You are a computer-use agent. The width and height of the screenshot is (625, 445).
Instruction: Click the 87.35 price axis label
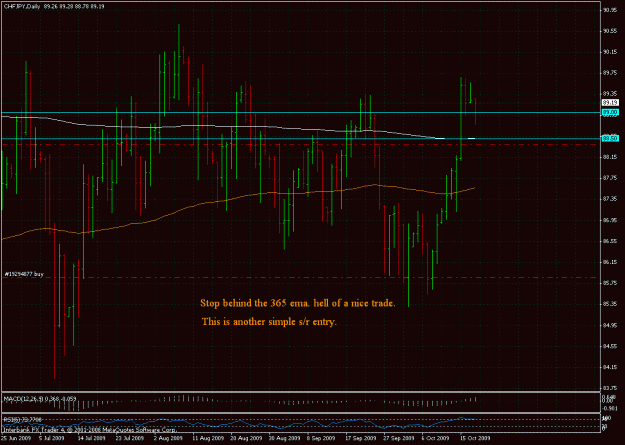[x=610, y=199]
